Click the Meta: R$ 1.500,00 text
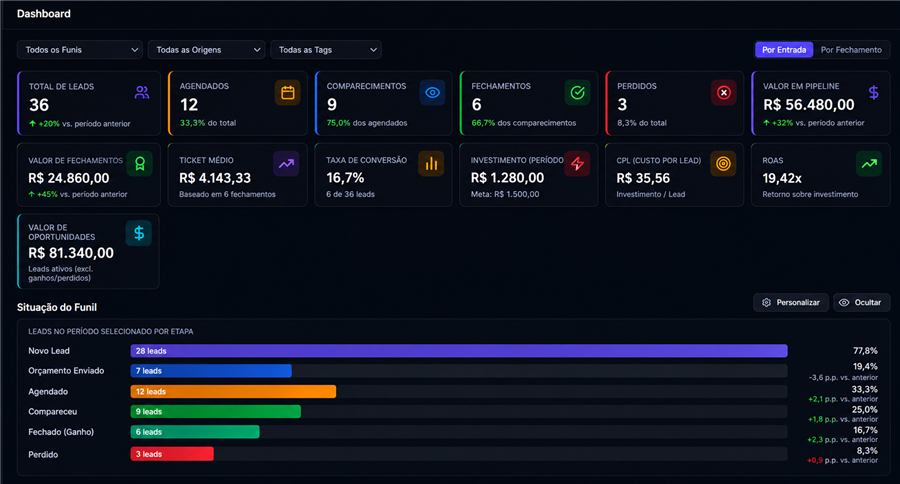The height and width of the screenshot is (484, 900). coord(505,194)
